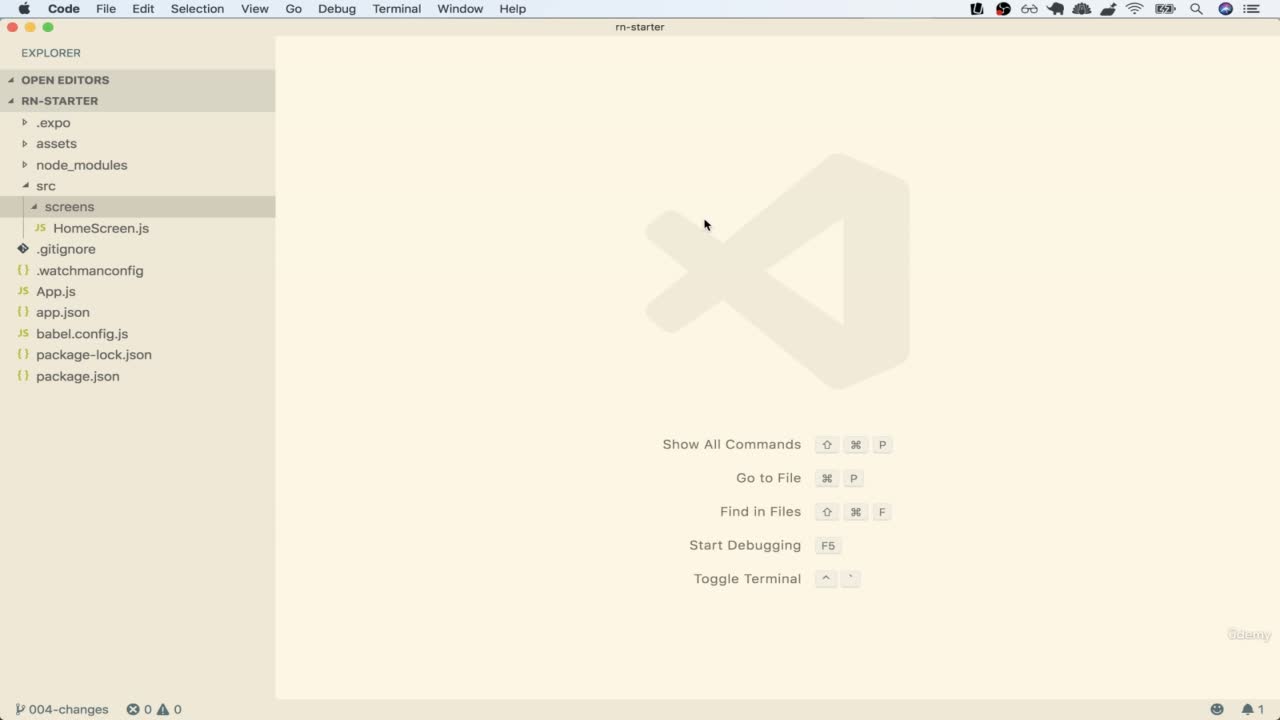
Task: Collapse the screens folder arrow
Action: click(x=34, y=207)
